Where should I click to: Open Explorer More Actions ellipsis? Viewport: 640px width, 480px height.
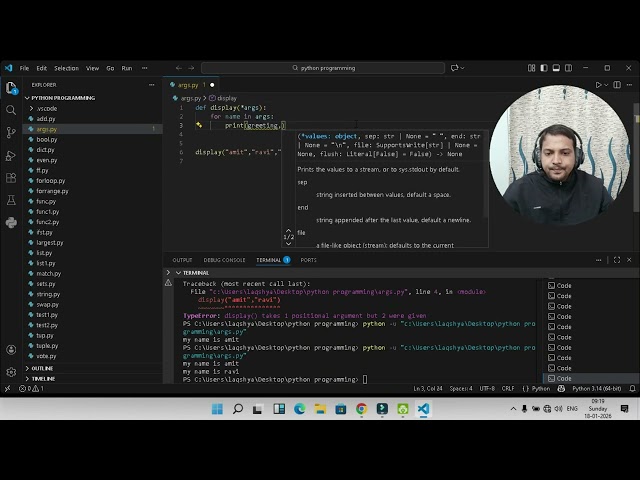(151, 85)
